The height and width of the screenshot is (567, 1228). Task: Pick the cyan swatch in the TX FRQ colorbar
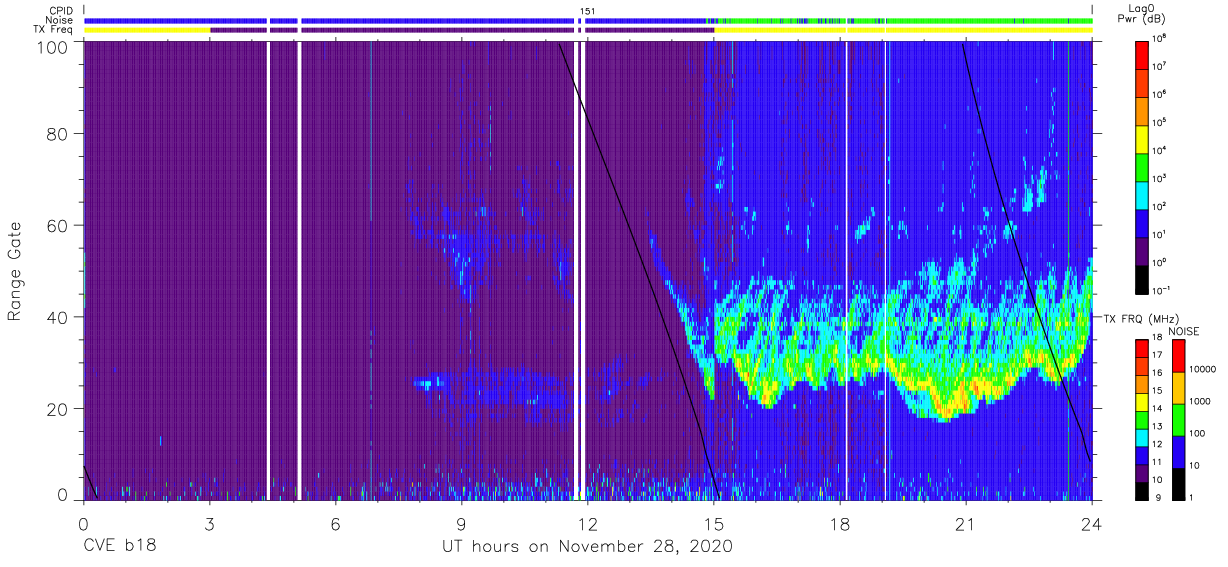click(x=1142, y=436)
